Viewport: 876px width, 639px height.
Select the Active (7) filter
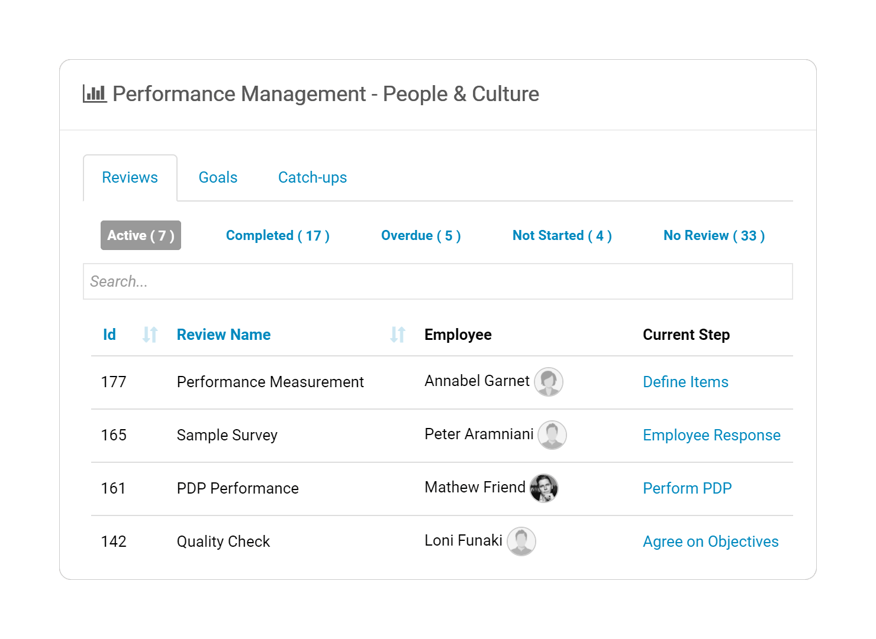click(x=141, y=236)
